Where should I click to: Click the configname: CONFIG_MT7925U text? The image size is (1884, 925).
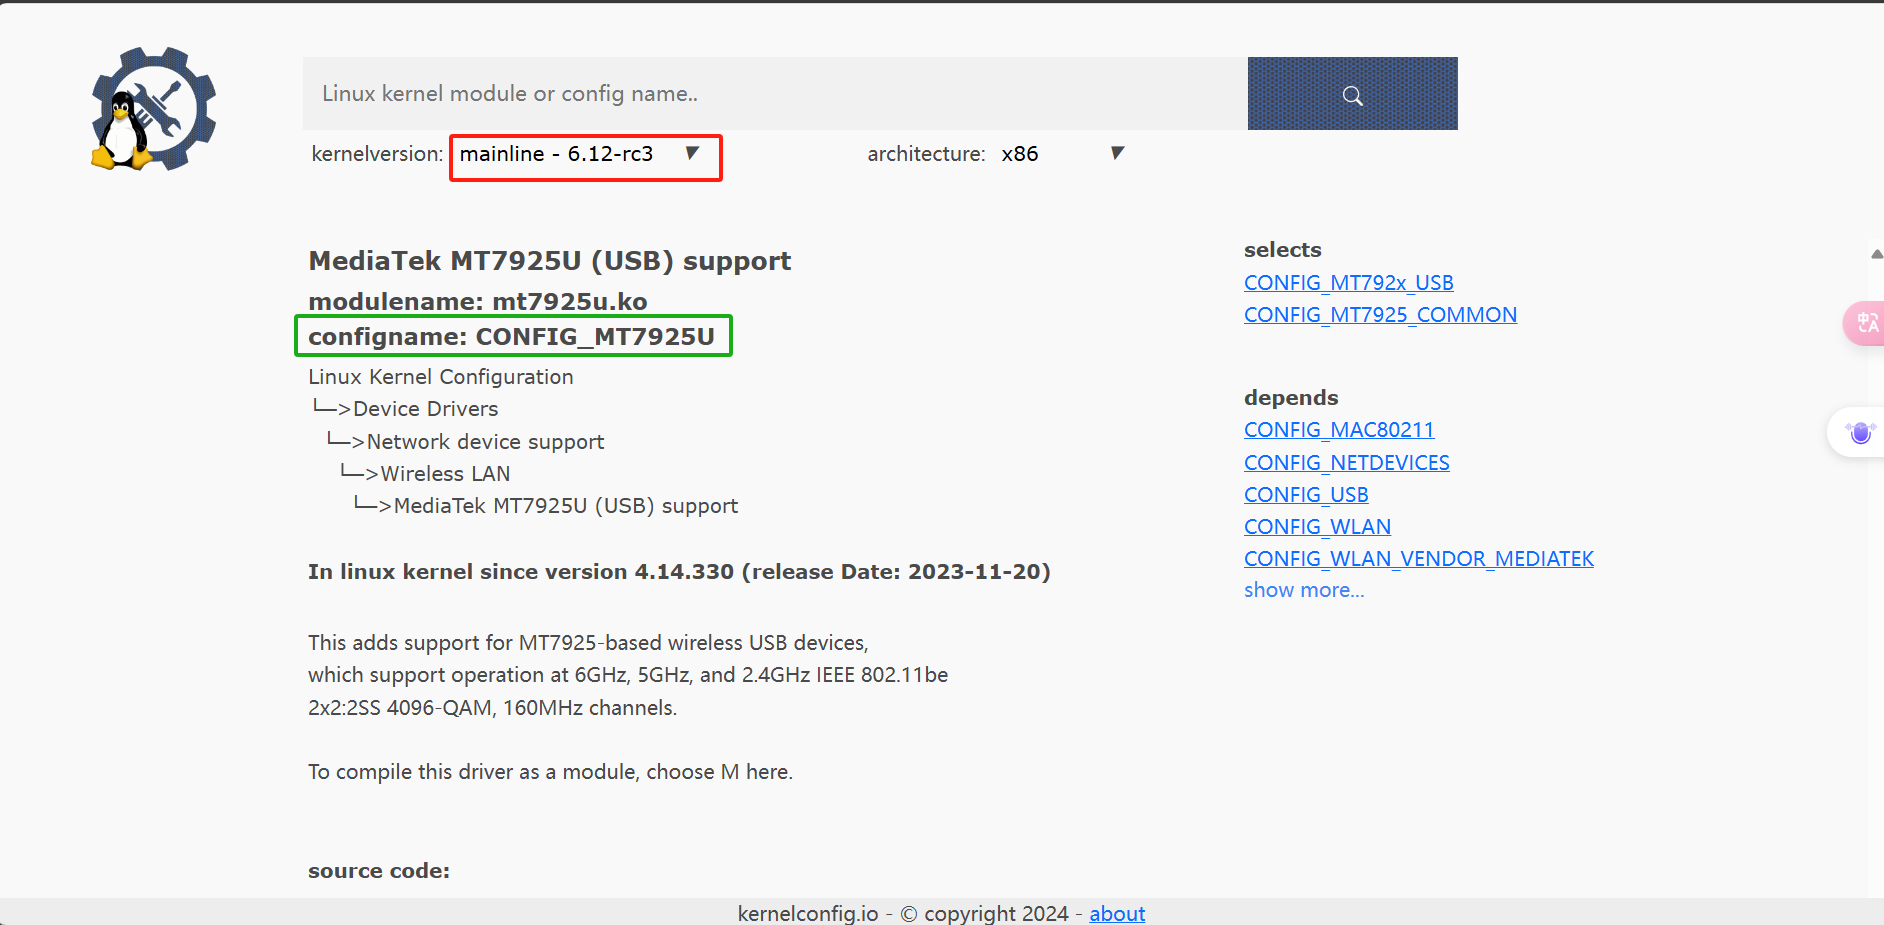click(511, 337)
